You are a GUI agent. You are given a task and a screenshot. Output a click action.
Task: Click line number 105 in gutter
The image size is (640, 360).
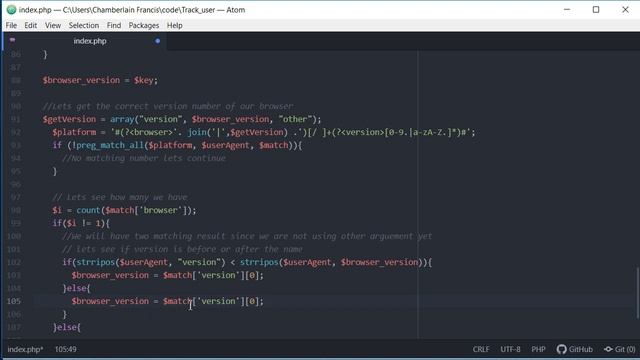coord(14,301)
